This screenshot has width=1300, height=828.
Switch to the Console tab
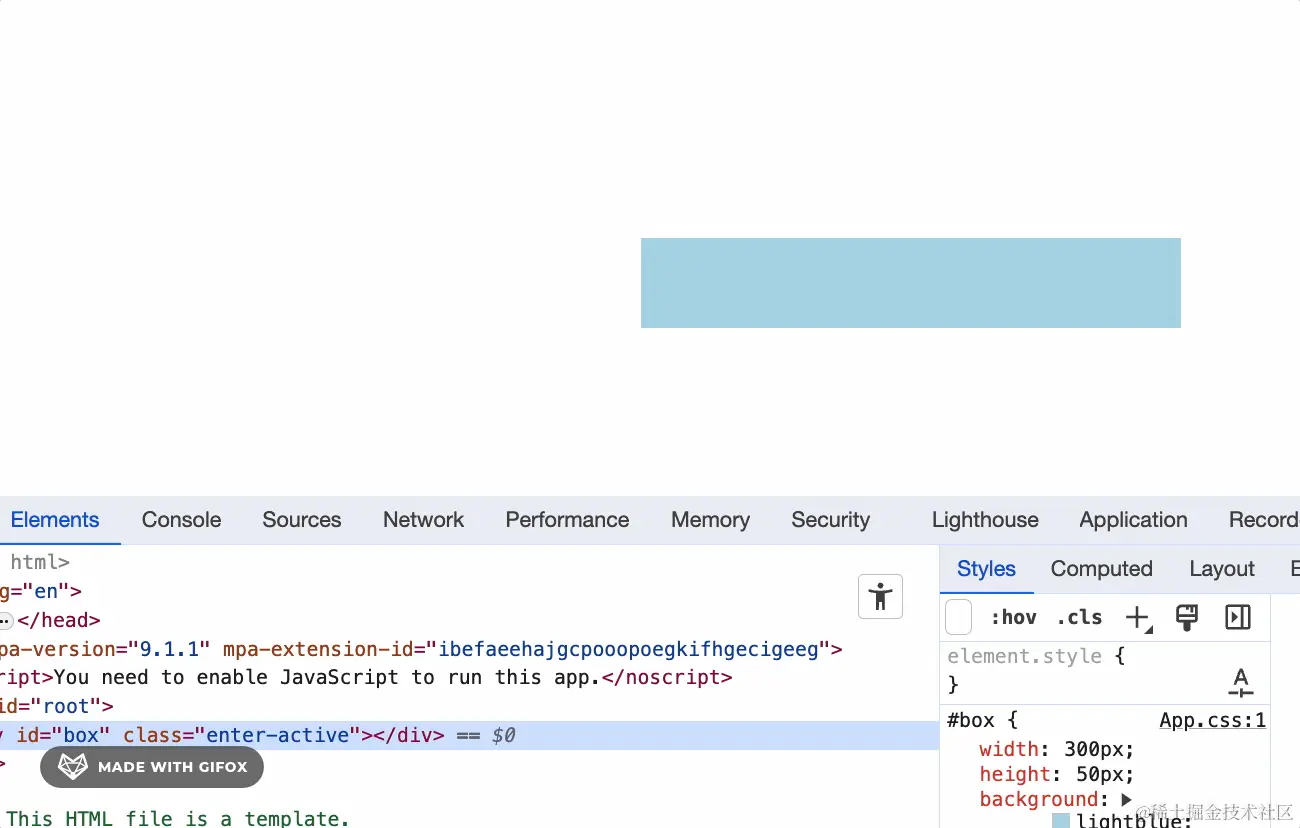(x=181, y=520)
